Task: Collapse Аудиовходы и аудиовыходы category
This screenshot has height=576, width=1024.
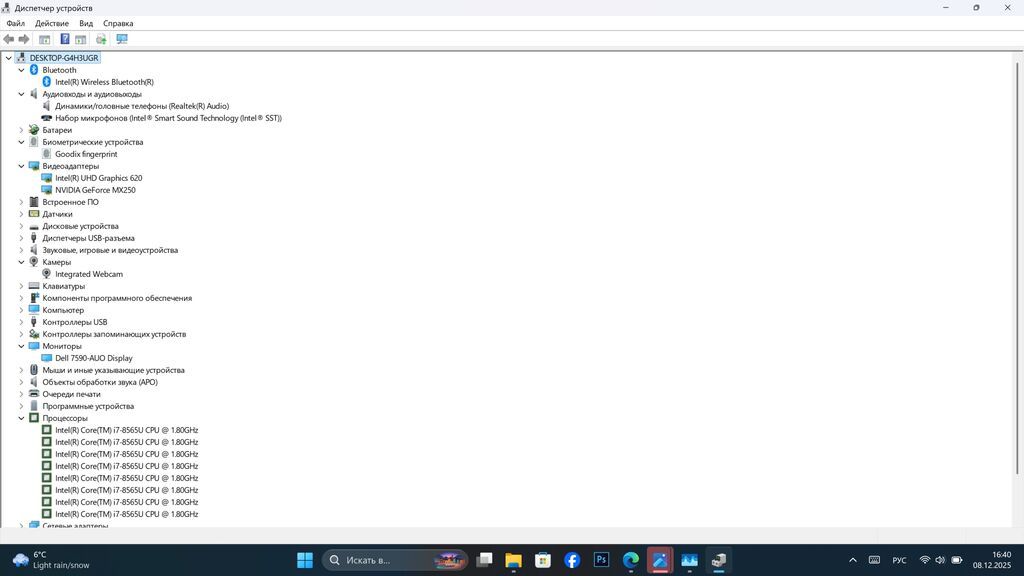Action: [21, 94]
